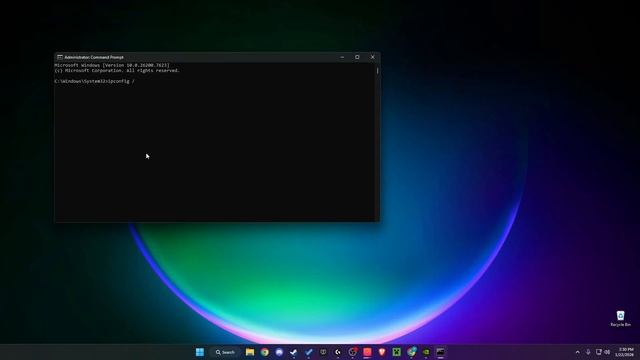Open the Recycle Bin on the desktop

point(620,318)
